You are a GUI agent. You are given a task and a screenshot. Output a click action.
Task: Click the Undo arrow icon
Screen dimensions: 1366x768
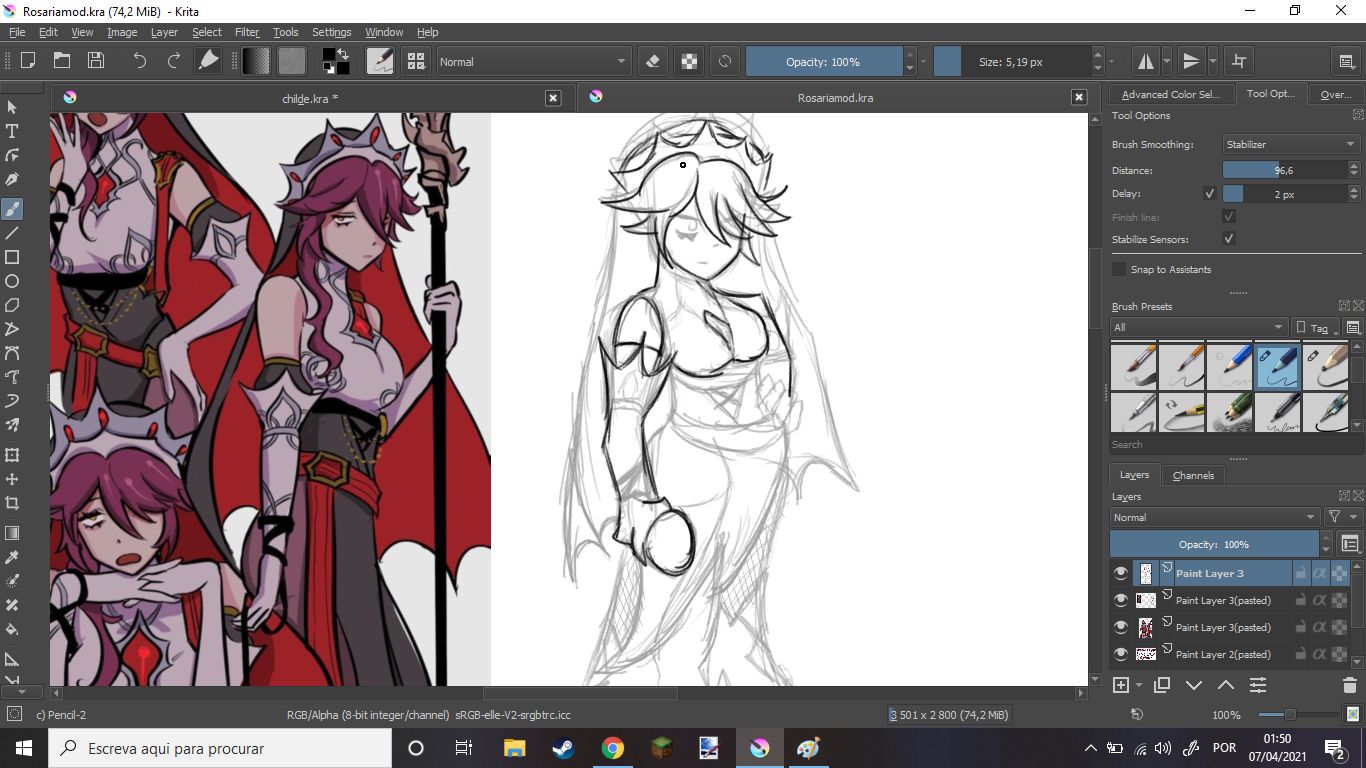tap(140, 61)
